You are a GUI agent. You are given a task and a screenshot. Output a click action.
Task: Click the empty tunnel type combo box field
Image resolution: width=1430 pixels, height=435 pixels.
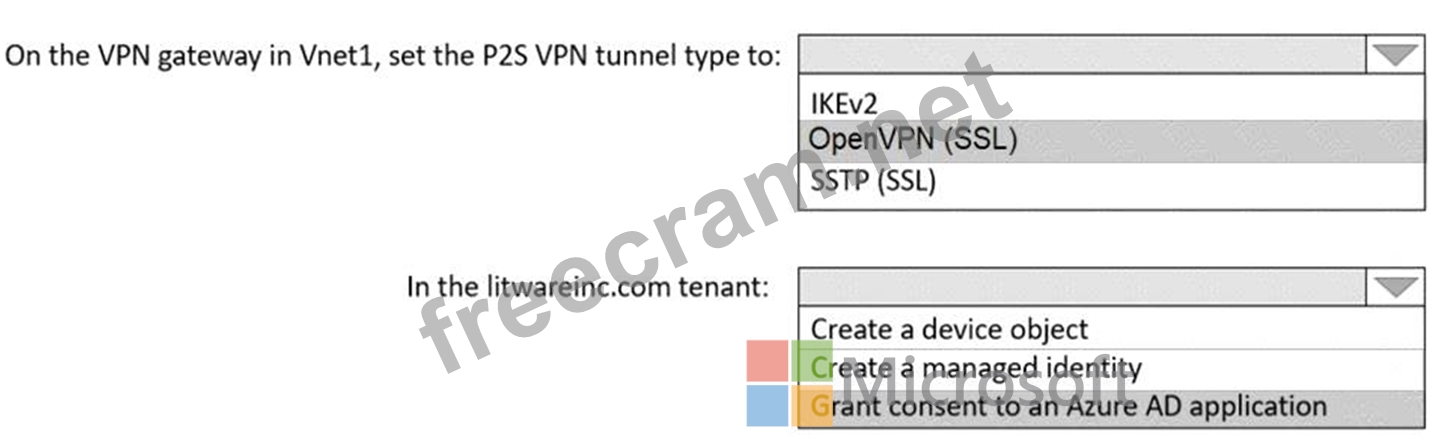click(1082, 55)
